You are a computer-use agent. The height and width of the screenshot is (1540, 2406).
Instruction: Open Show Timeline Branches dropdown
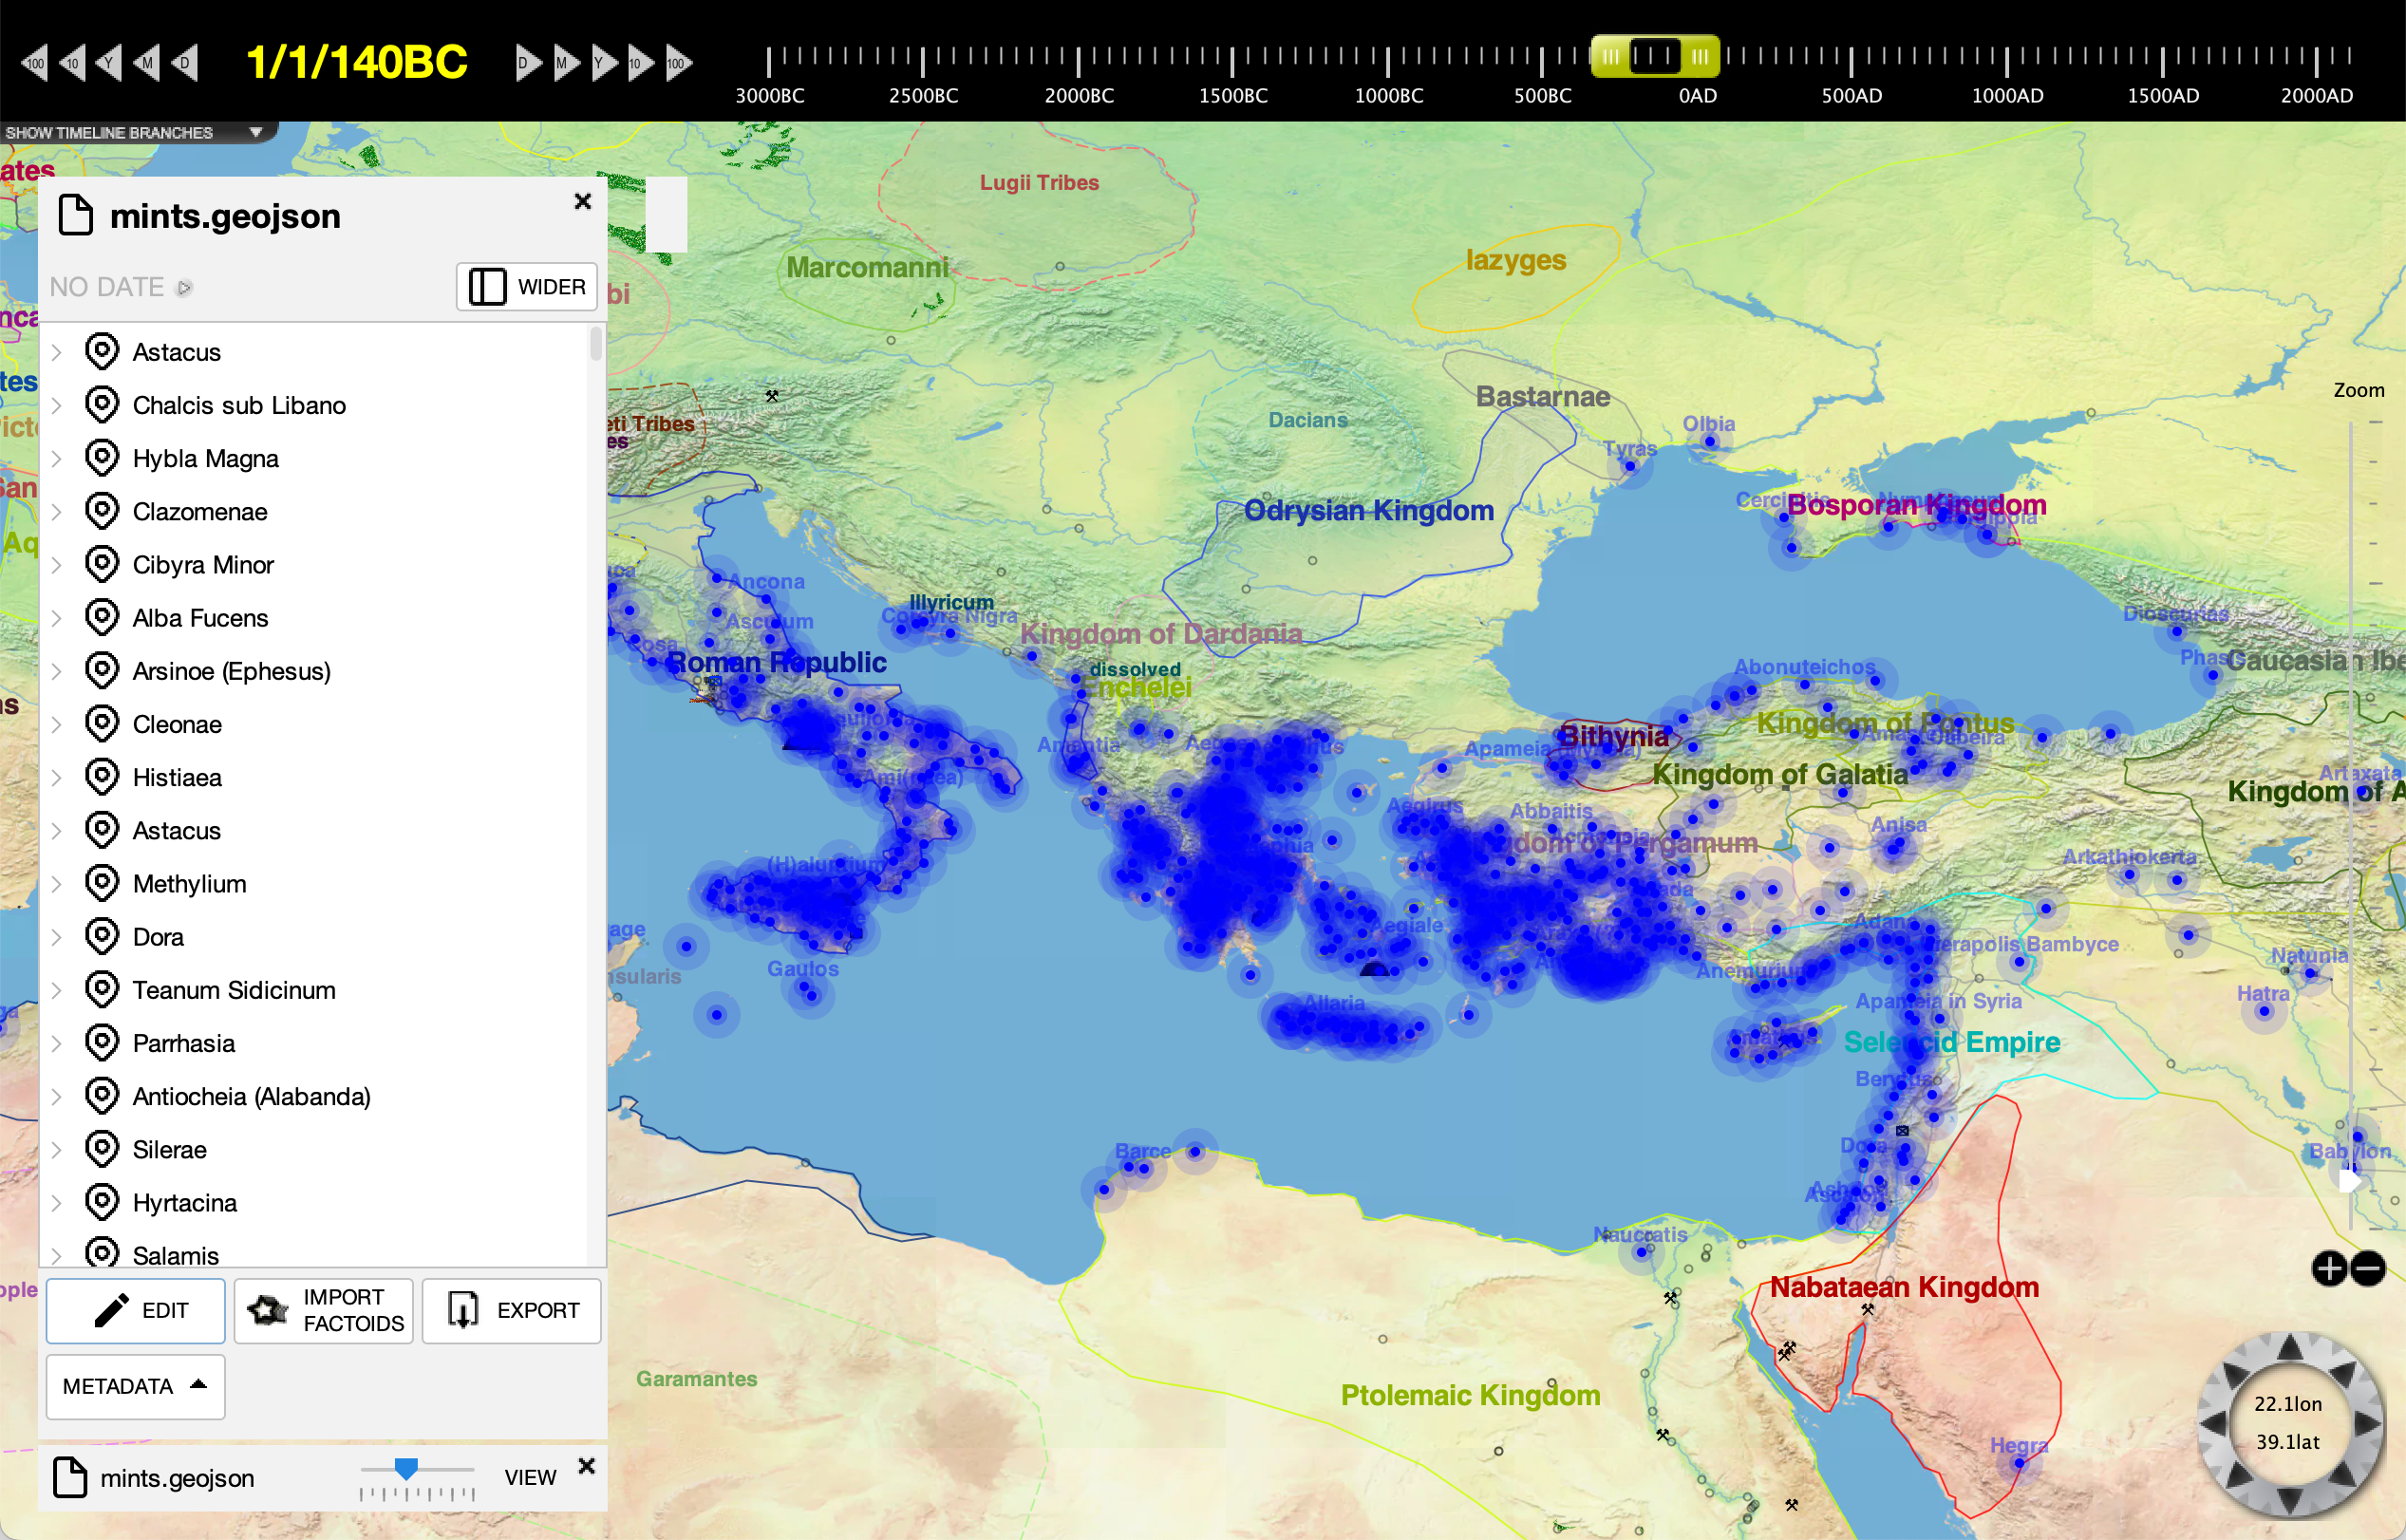255,132
